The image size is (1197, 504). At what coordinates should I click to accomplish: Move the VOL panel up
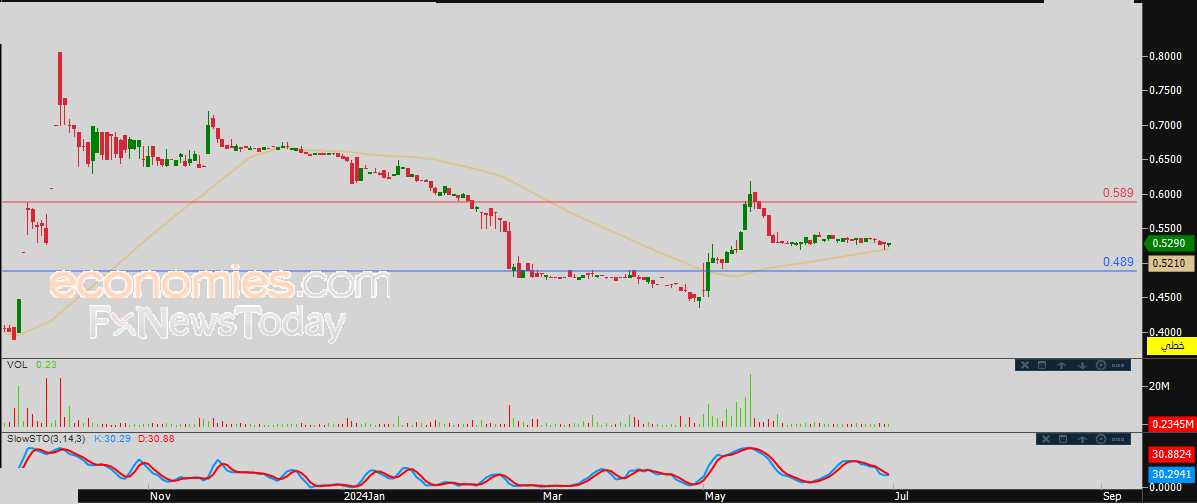pos(1061,365)
